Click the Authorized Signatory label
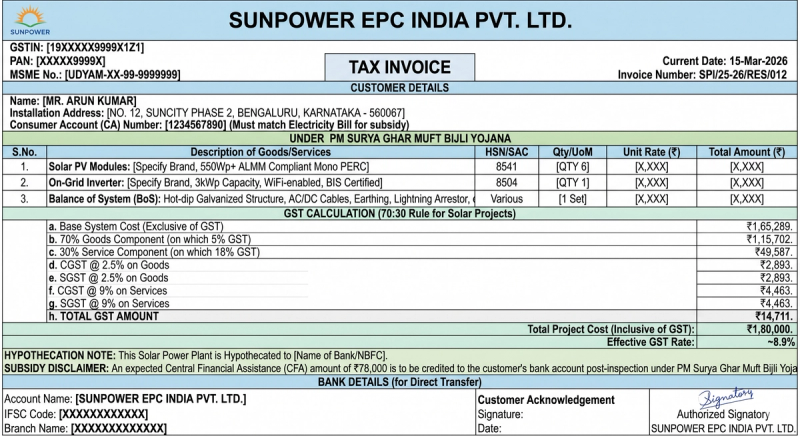The height and width of the screenshot is (436, 800). pyautogui.click(x=723, y=415)
